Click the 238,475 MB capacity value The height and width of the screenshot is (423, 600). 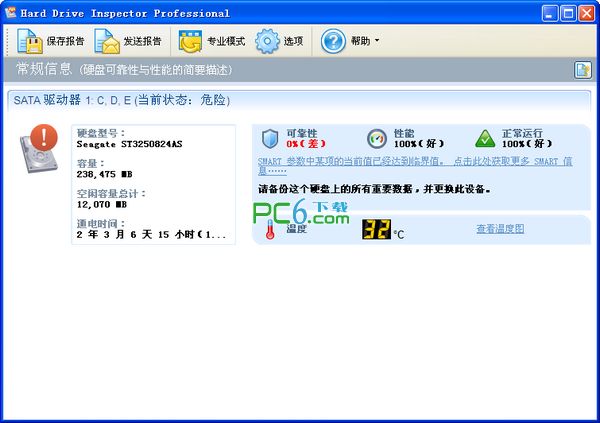point(104,174)
